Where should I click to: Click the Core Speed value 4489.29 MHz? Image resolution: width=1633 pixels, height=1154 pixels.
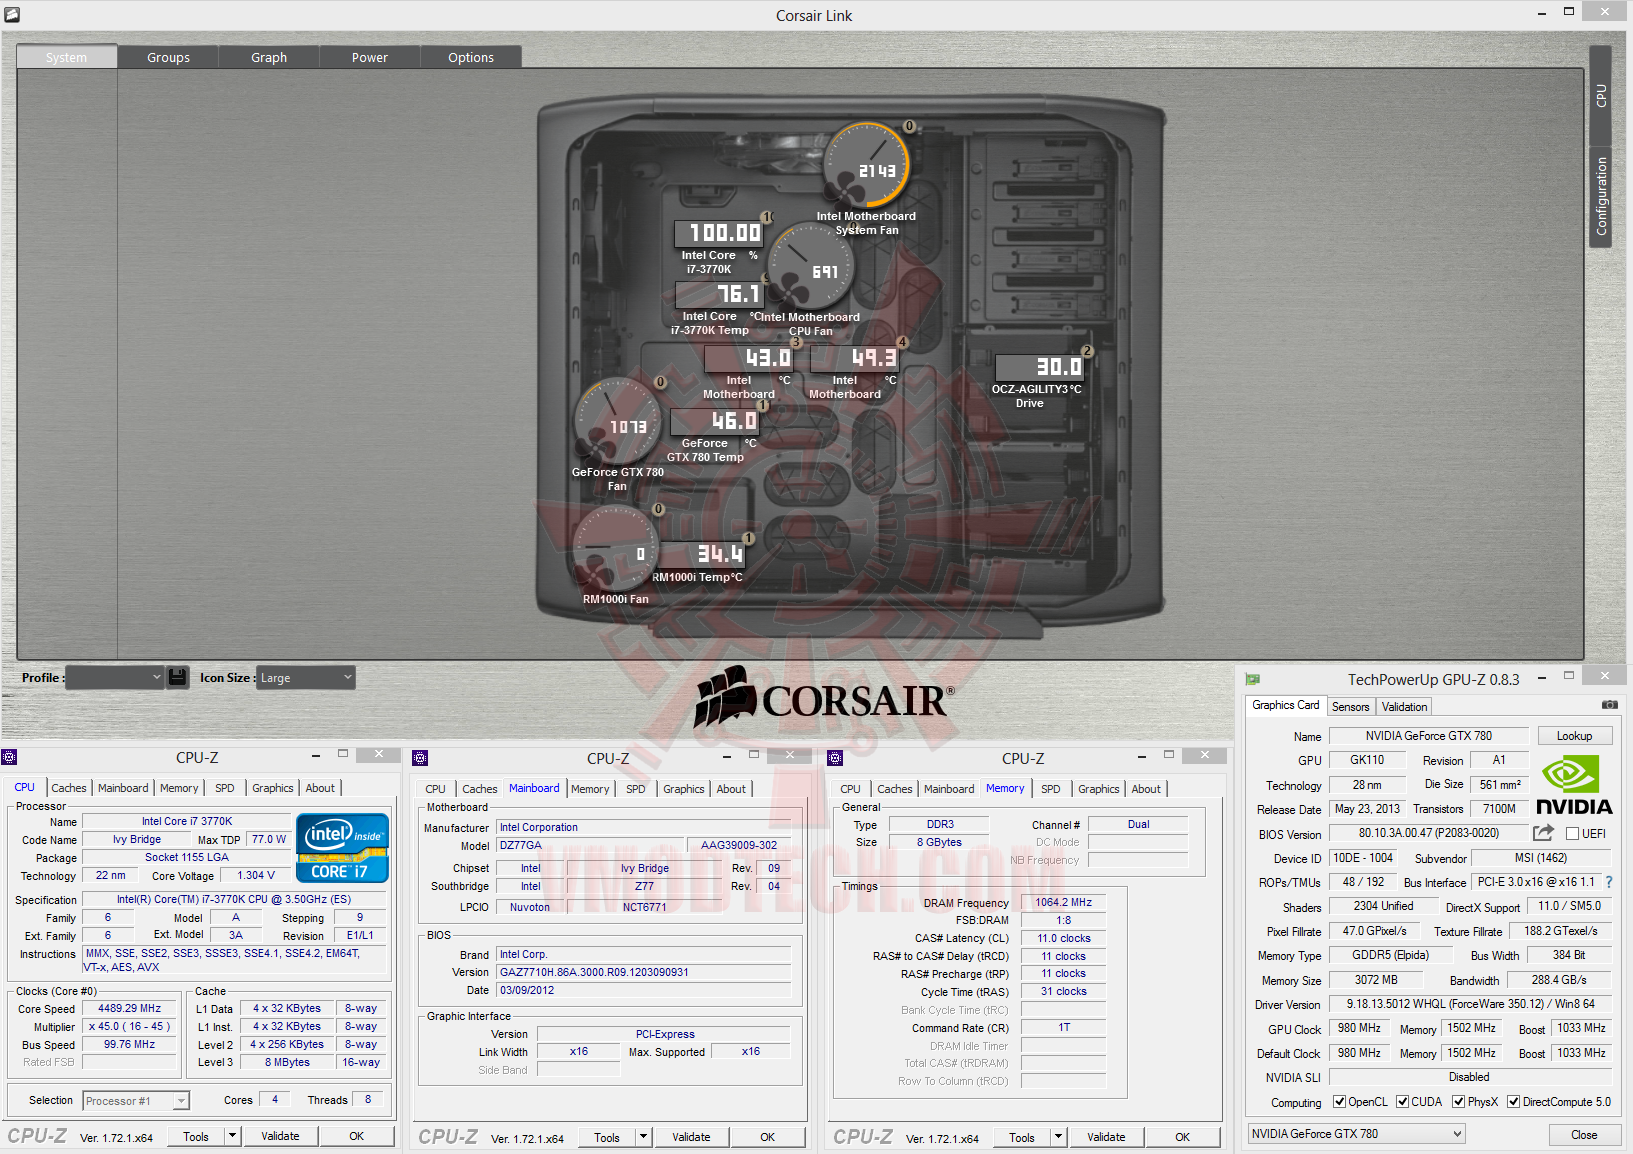pyautogui.click(x=130, y=1008)
